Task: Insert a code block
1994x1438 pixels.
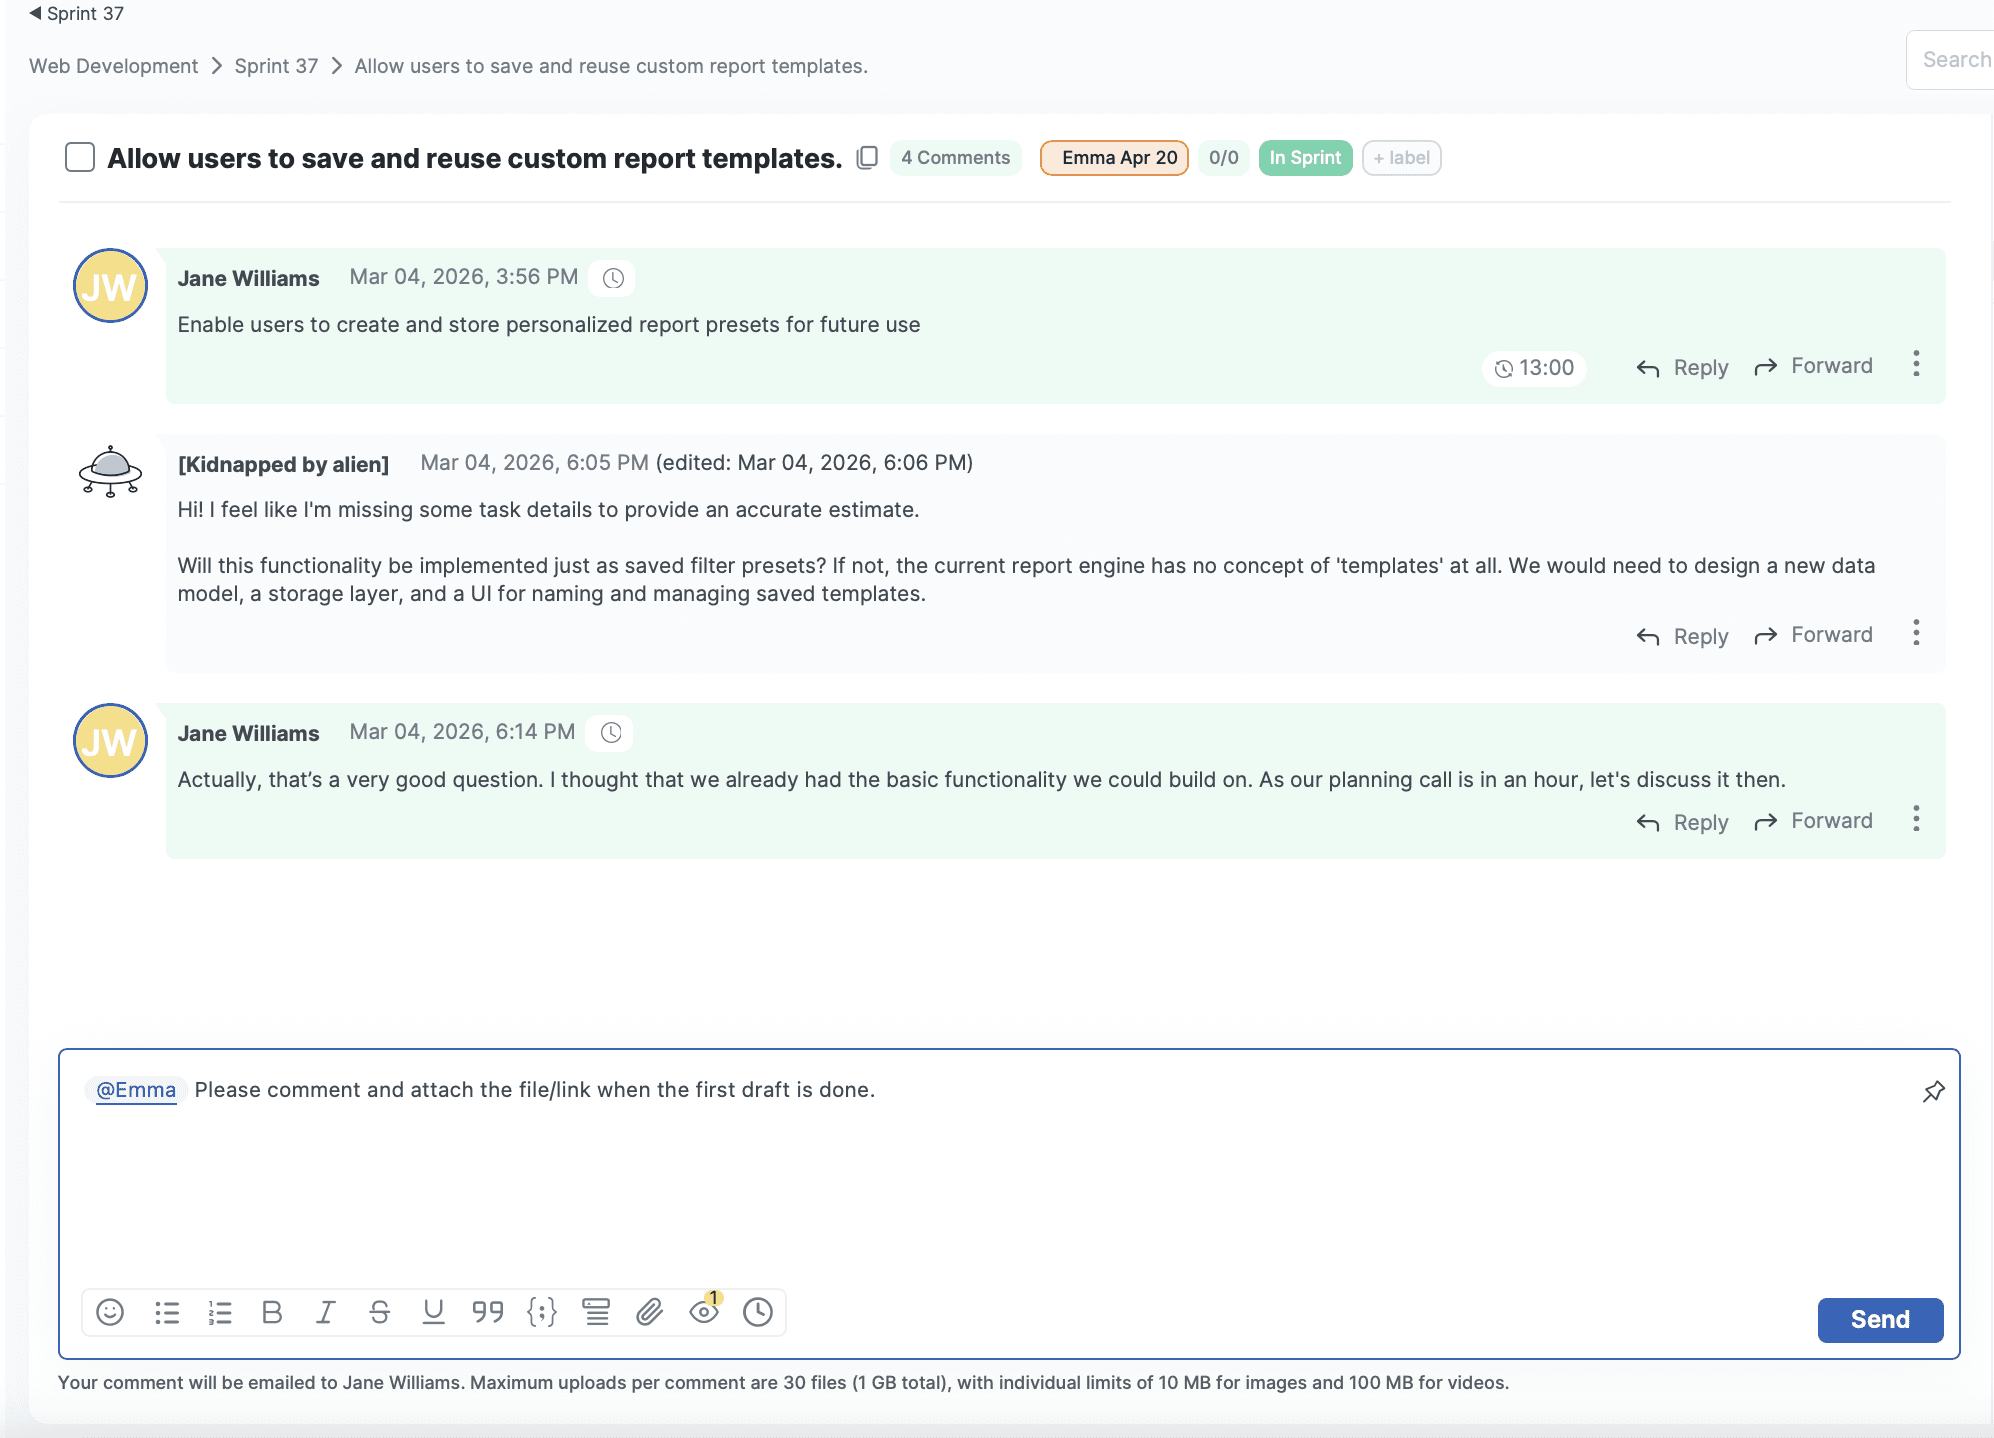Action: click(x=542, y=1312)
